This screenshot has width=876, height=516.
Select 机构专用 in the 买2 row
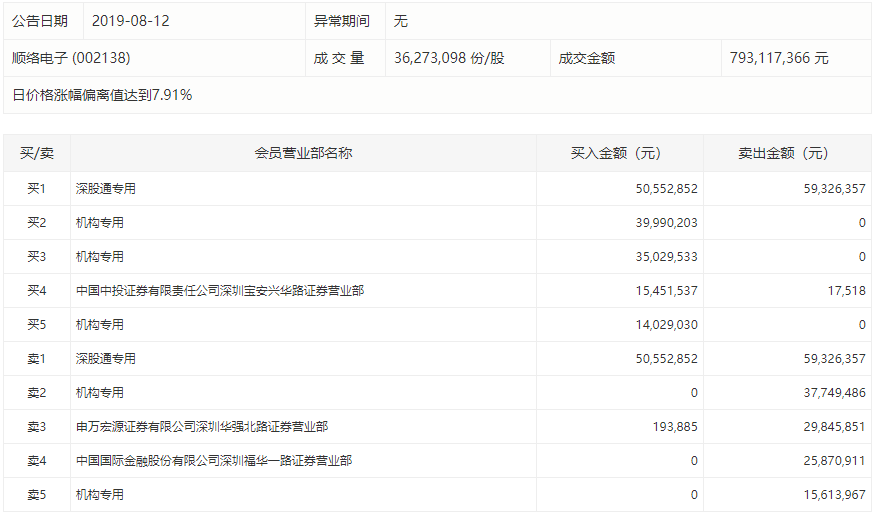coord(100,223)
